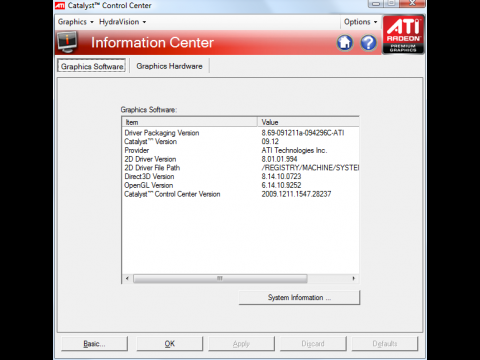
Task: Switch to the Graphics Software tab
Action: (92, 66)
